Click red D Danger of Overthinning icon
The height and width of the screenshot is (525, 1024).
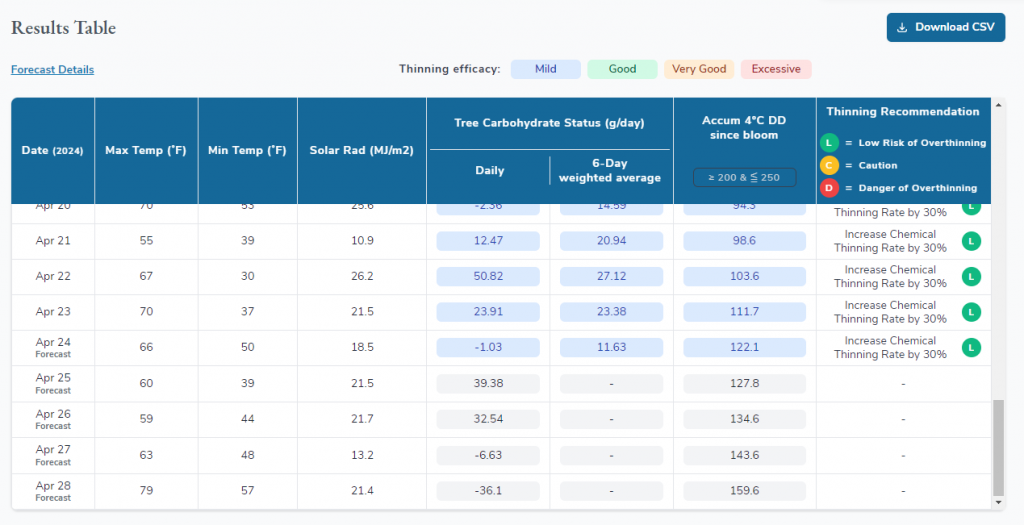click(x=829, y=188)
